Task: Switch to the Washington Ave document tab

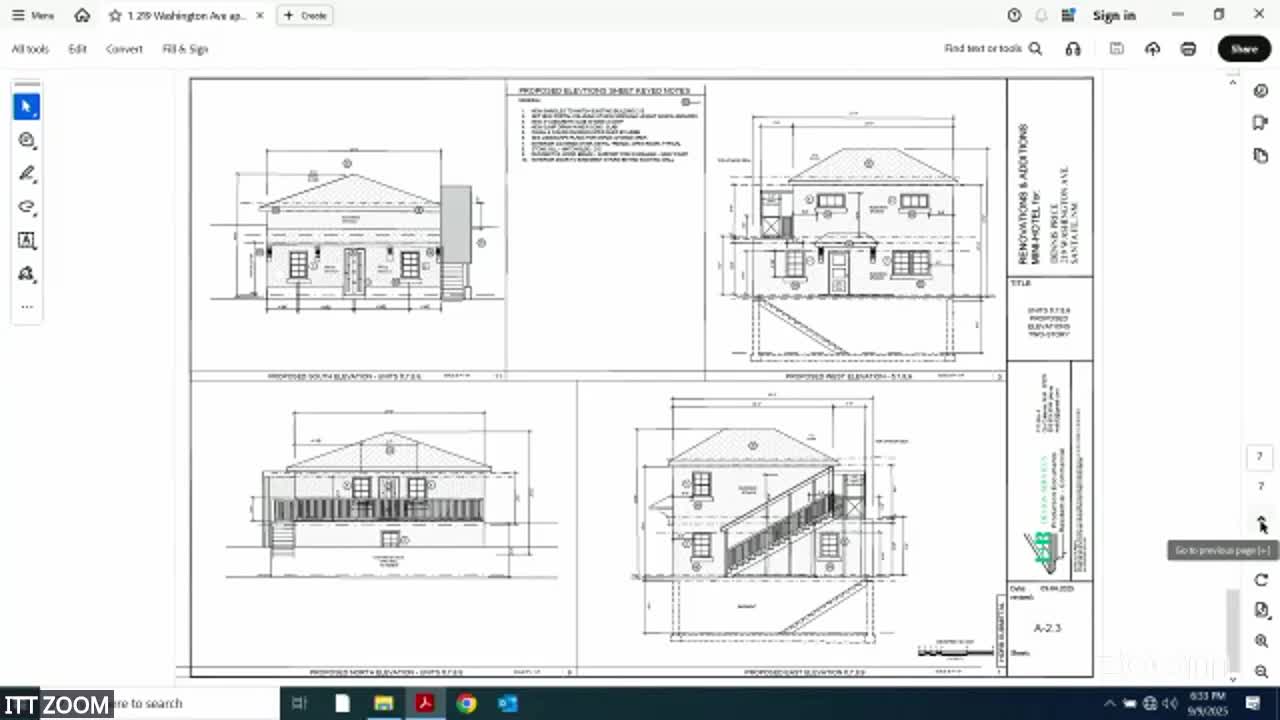Action: point(187,16)
